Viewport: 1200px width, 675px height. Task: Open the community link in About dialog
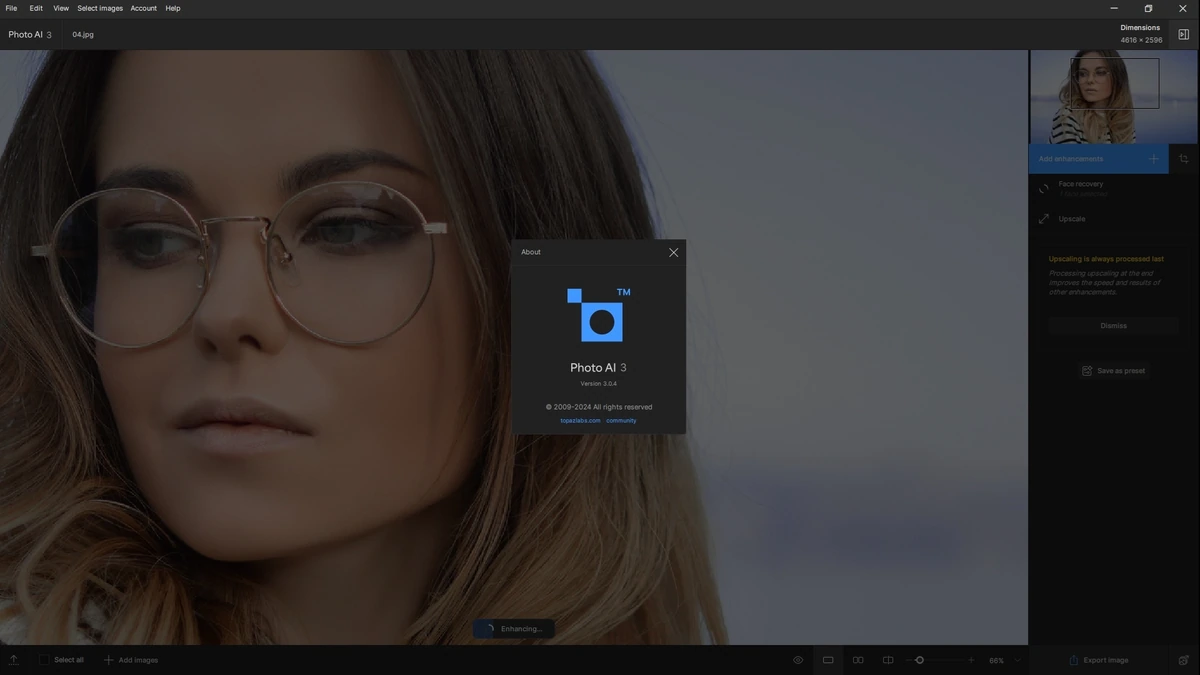point(621,420)
